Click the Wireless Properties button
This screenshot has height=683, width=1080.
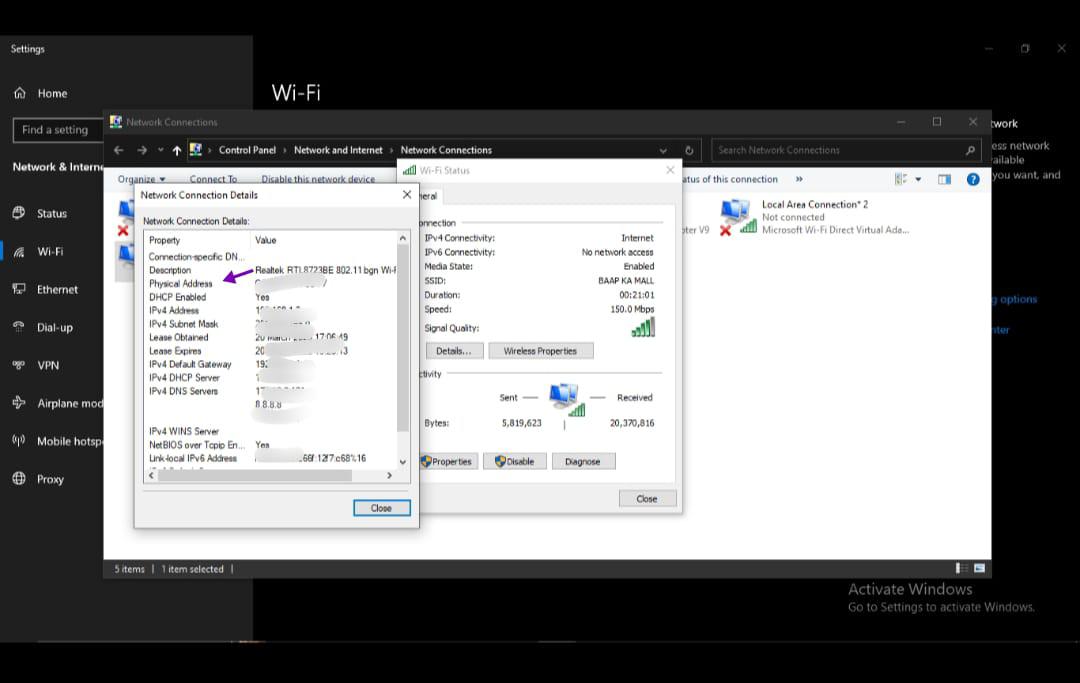coord(540,351)
